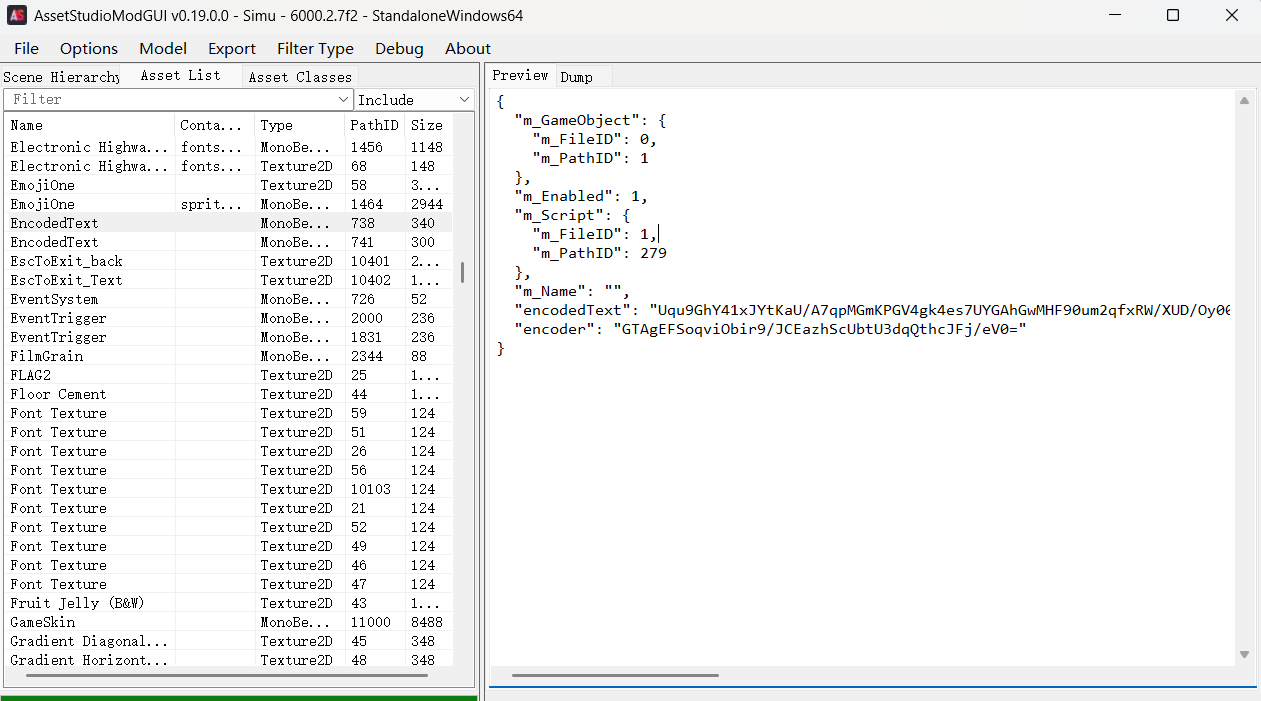Switch to the Asset List tab
The image size is (1261, 701).
coord(181,76)
